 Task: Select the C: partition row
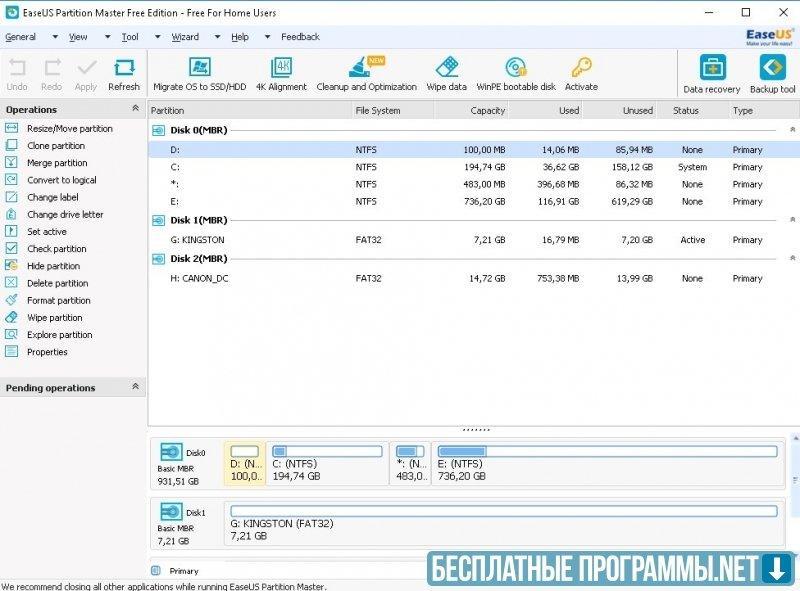(x=474, y=167)
